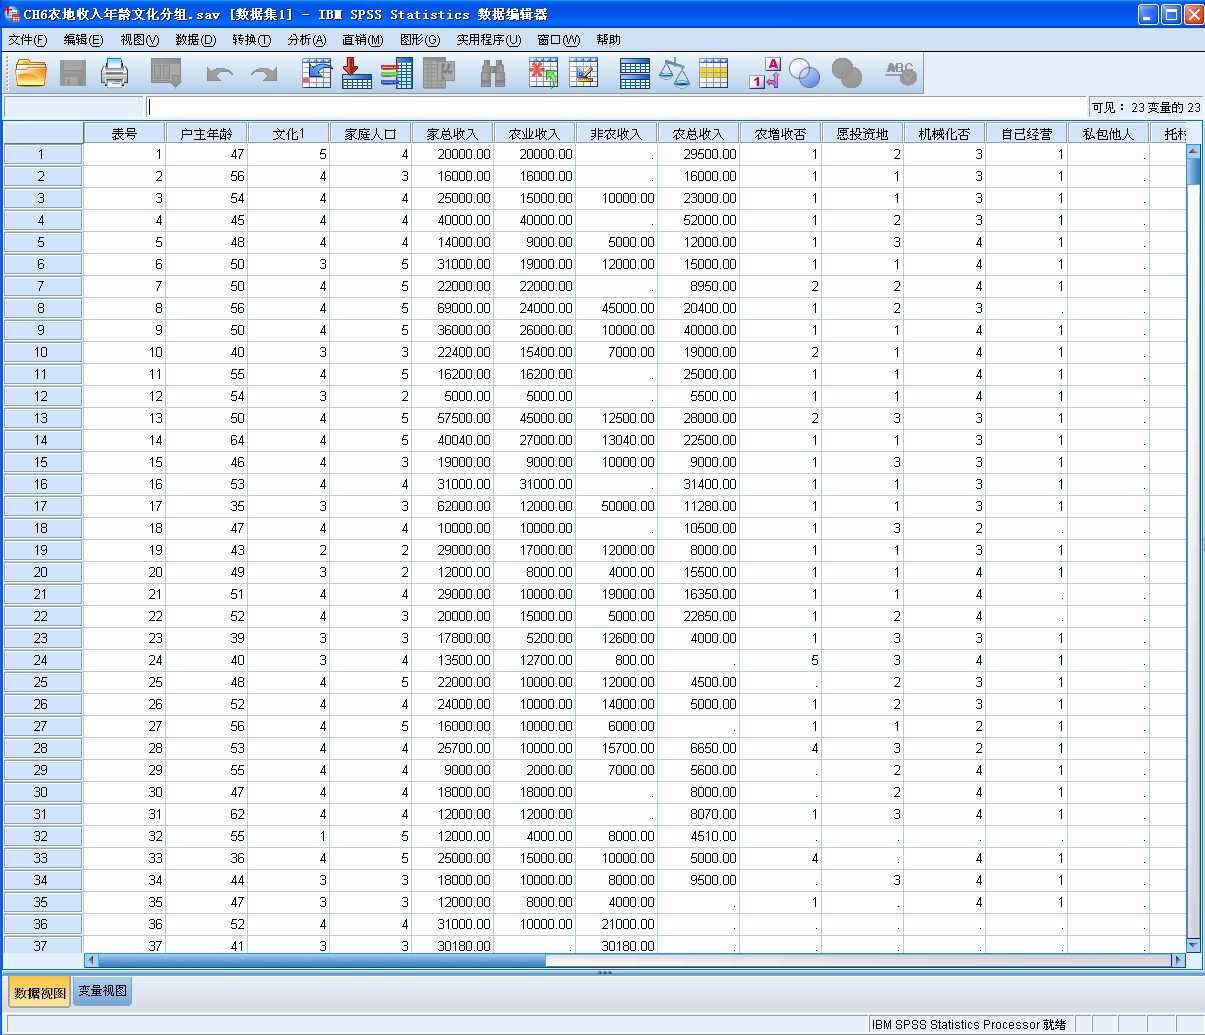Open the 帮助 menu
The image size is (1205, 1035).
tap(608, 40)
